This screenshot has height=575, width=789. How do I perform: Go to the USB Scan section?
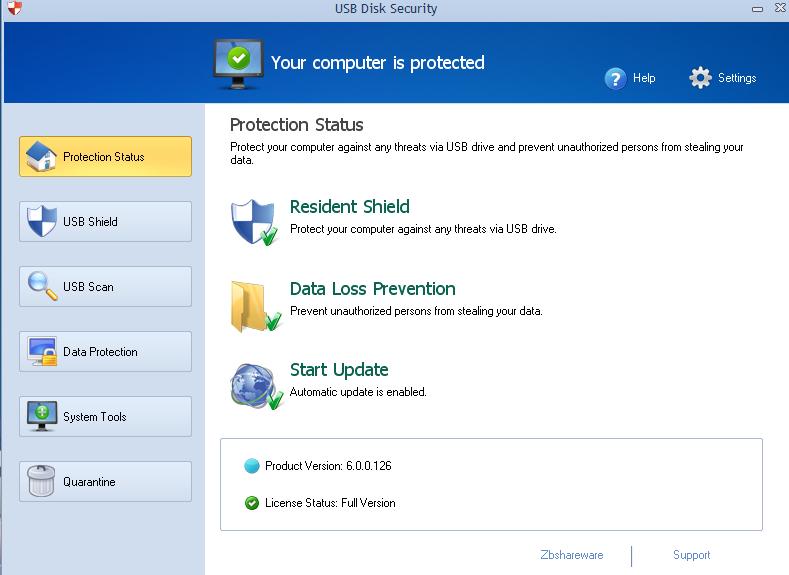(x=105, y=286)
